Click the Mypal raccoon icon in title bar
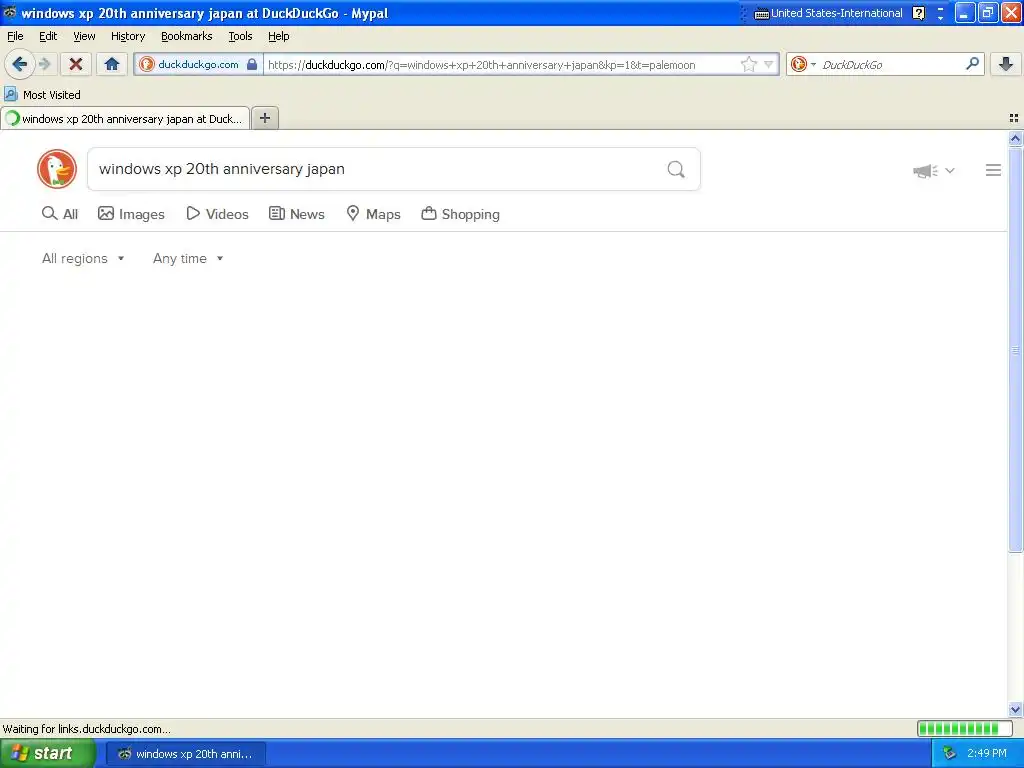 pyautogui.click(x=9, y=12)
